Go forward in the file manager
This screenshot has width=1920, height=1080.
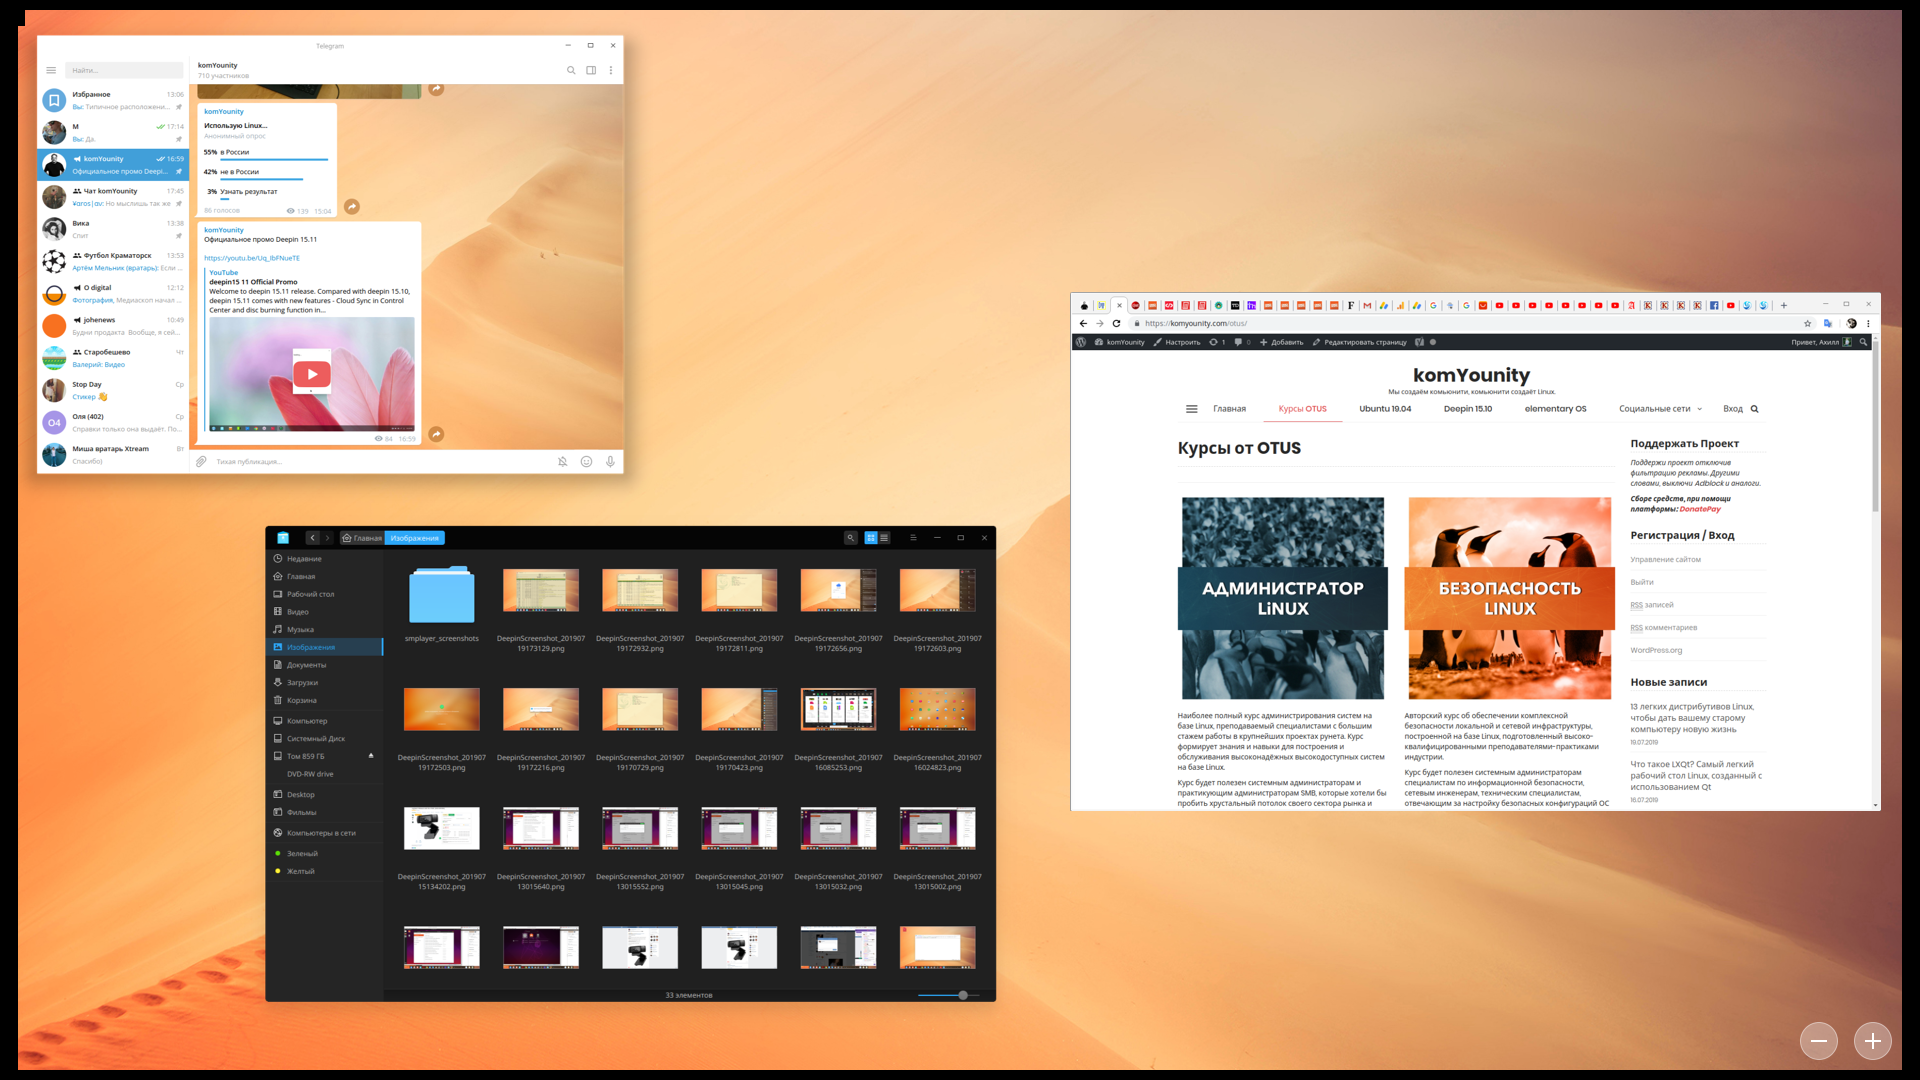327,538
